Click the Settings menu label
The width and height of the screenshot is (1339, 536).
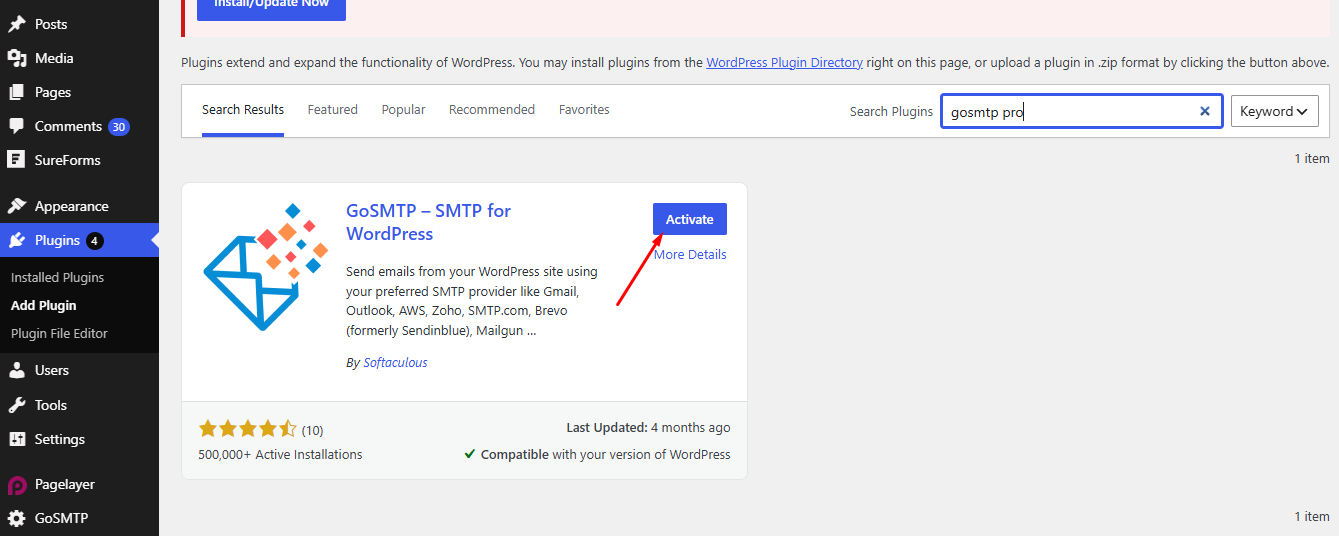(x=60, y=439)
